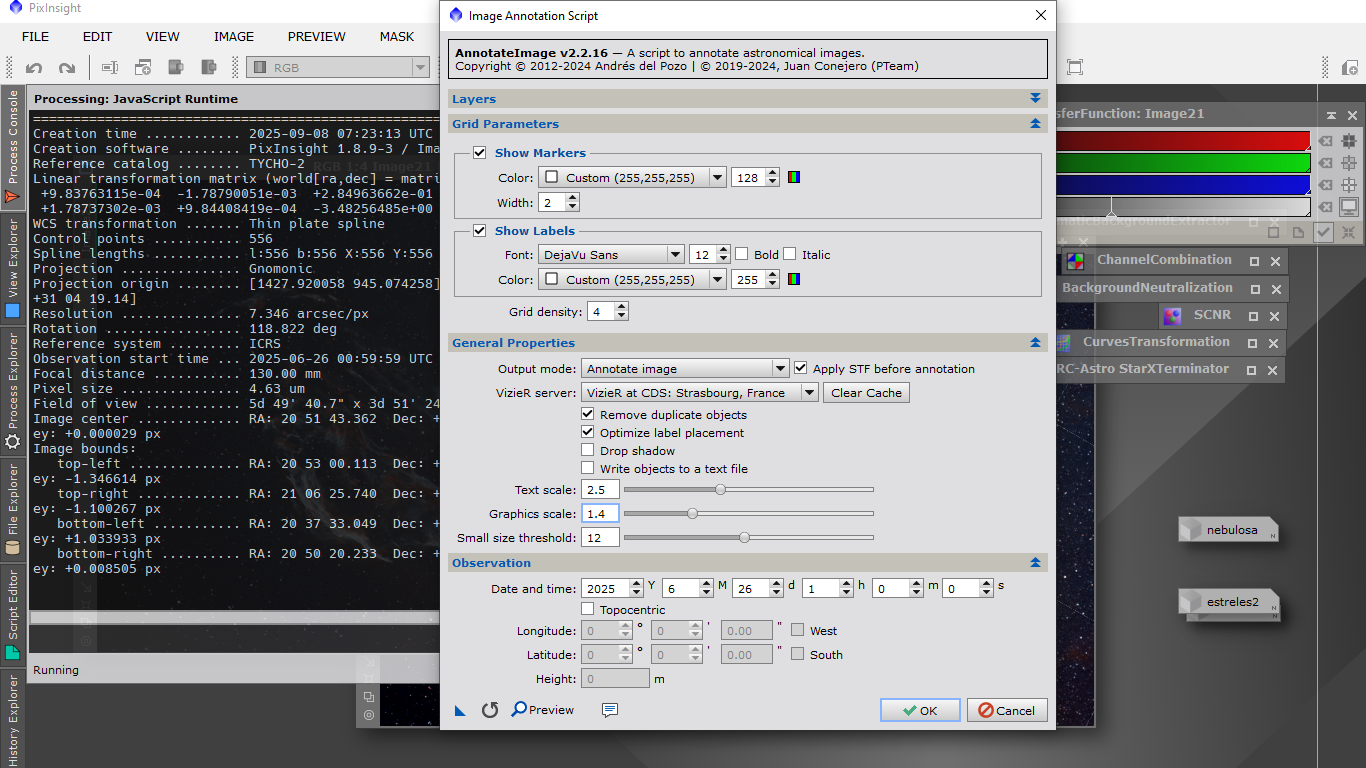Open the IMAGE menu

[x=234, y=37]
